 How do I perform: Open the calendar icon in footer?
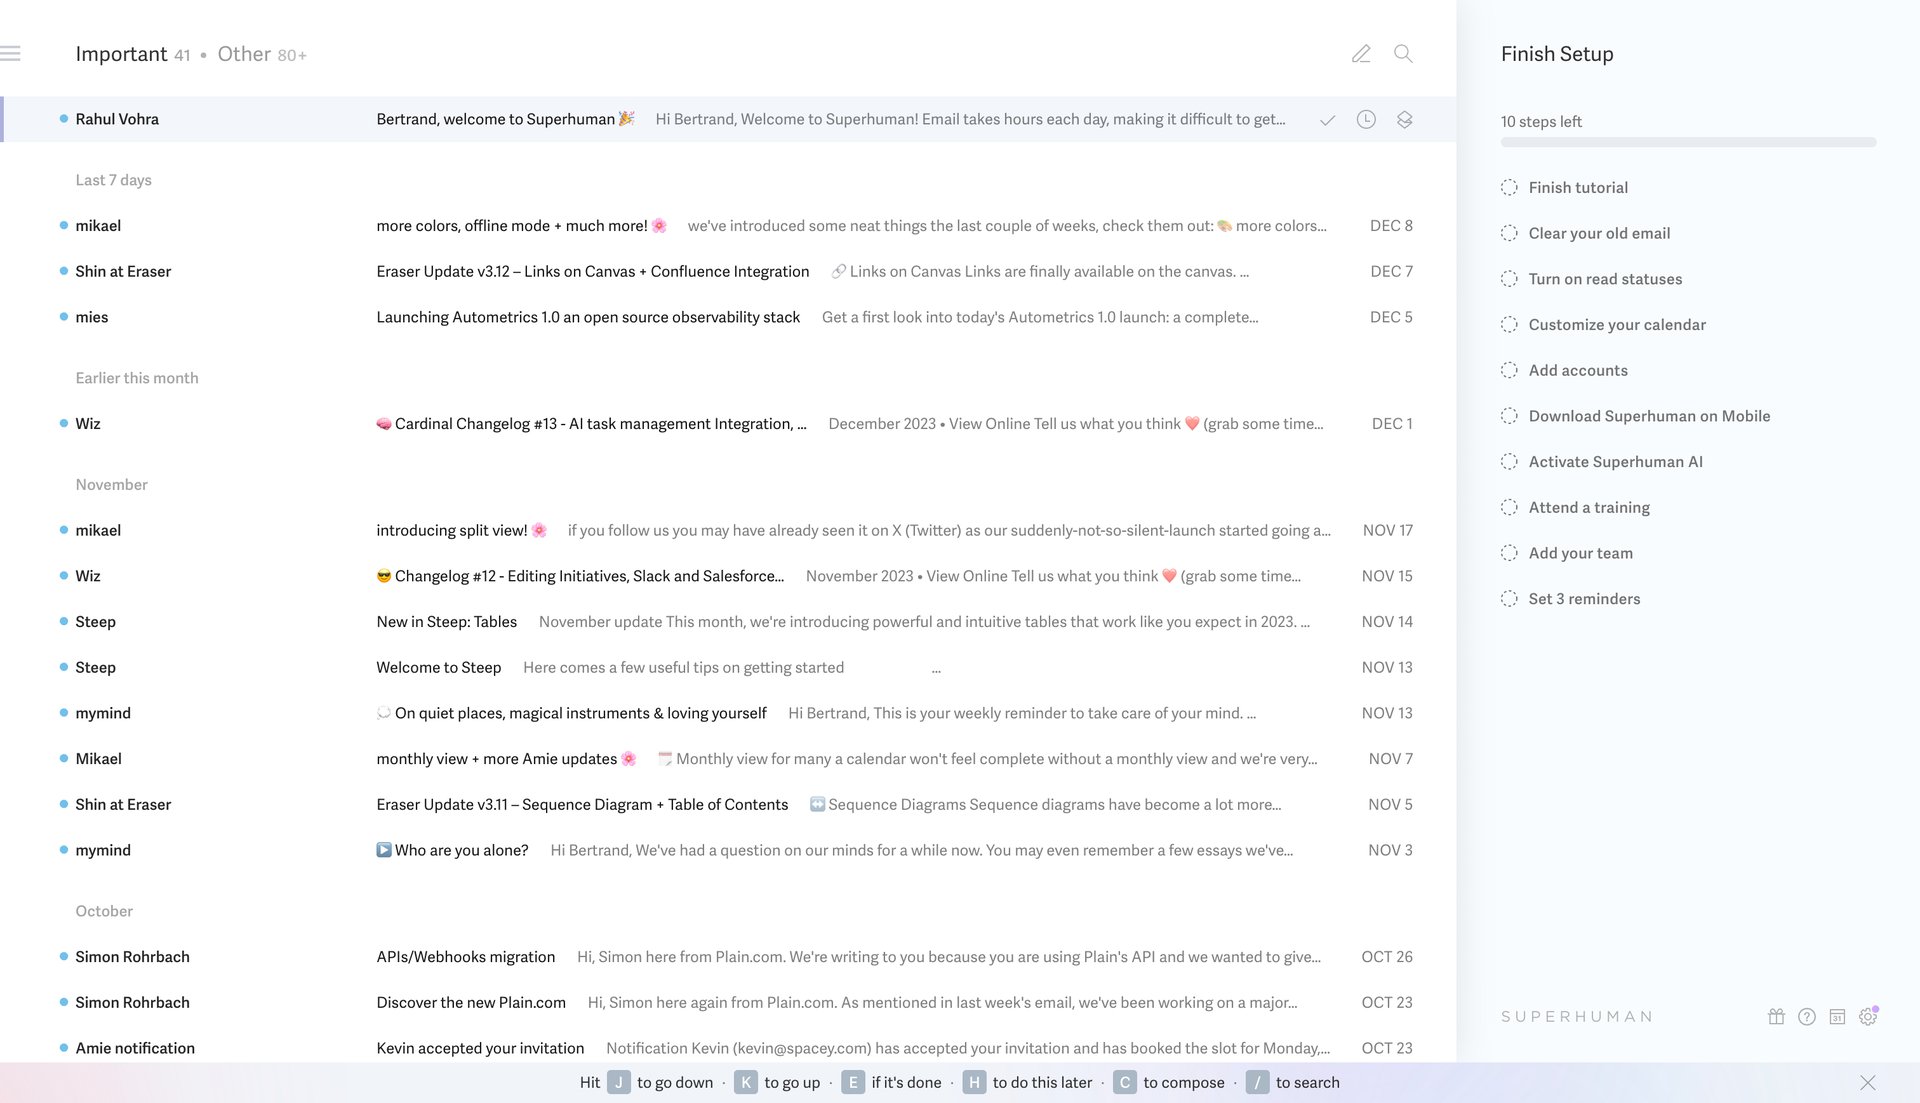coord(1837,1017)
